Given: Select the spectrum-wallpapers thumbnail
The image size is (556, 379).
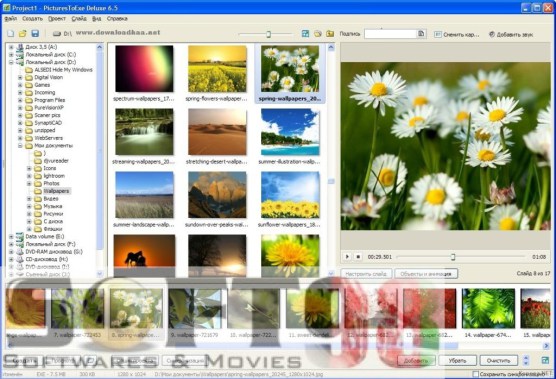Looking at the screenshot, I should tap(144, 69).
